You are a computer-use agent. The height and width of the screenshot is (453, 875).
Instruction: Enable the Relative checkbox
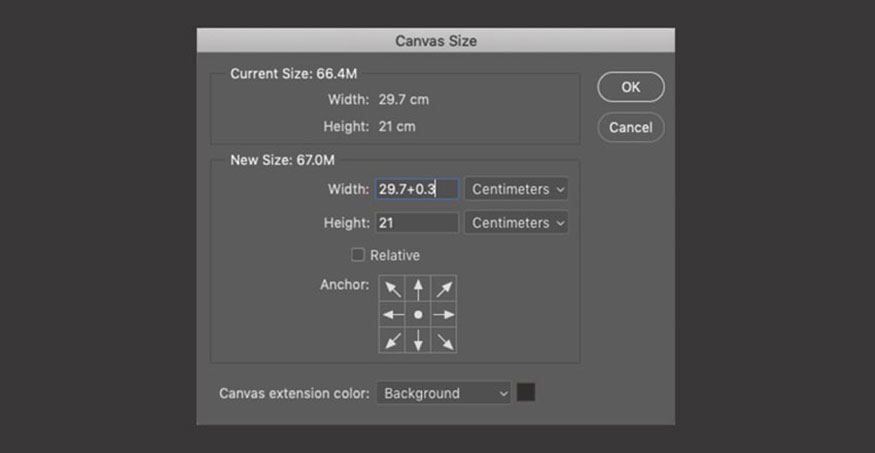pos(358,255)
